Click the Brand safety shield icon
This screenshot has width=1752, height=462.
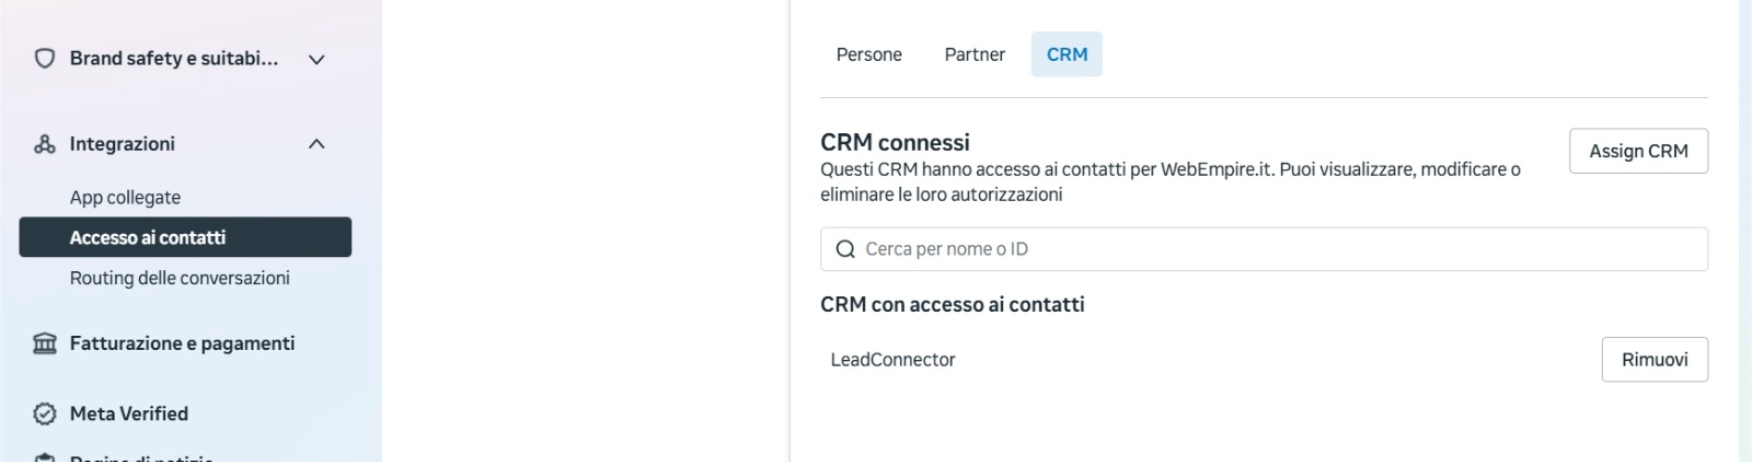tap(44, 59)
